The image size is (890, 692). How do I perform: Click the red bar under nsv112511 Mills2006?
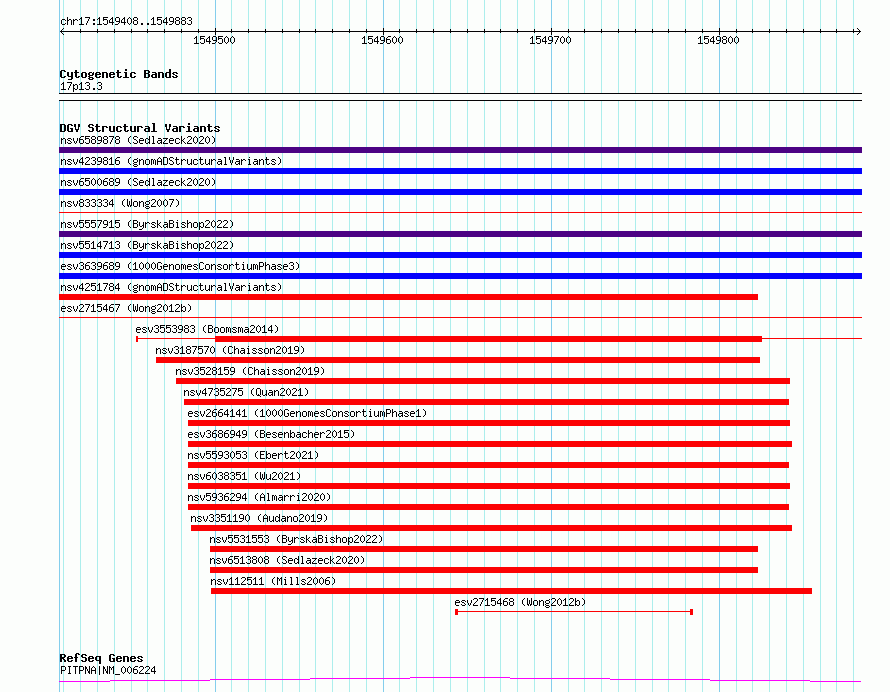511,591
